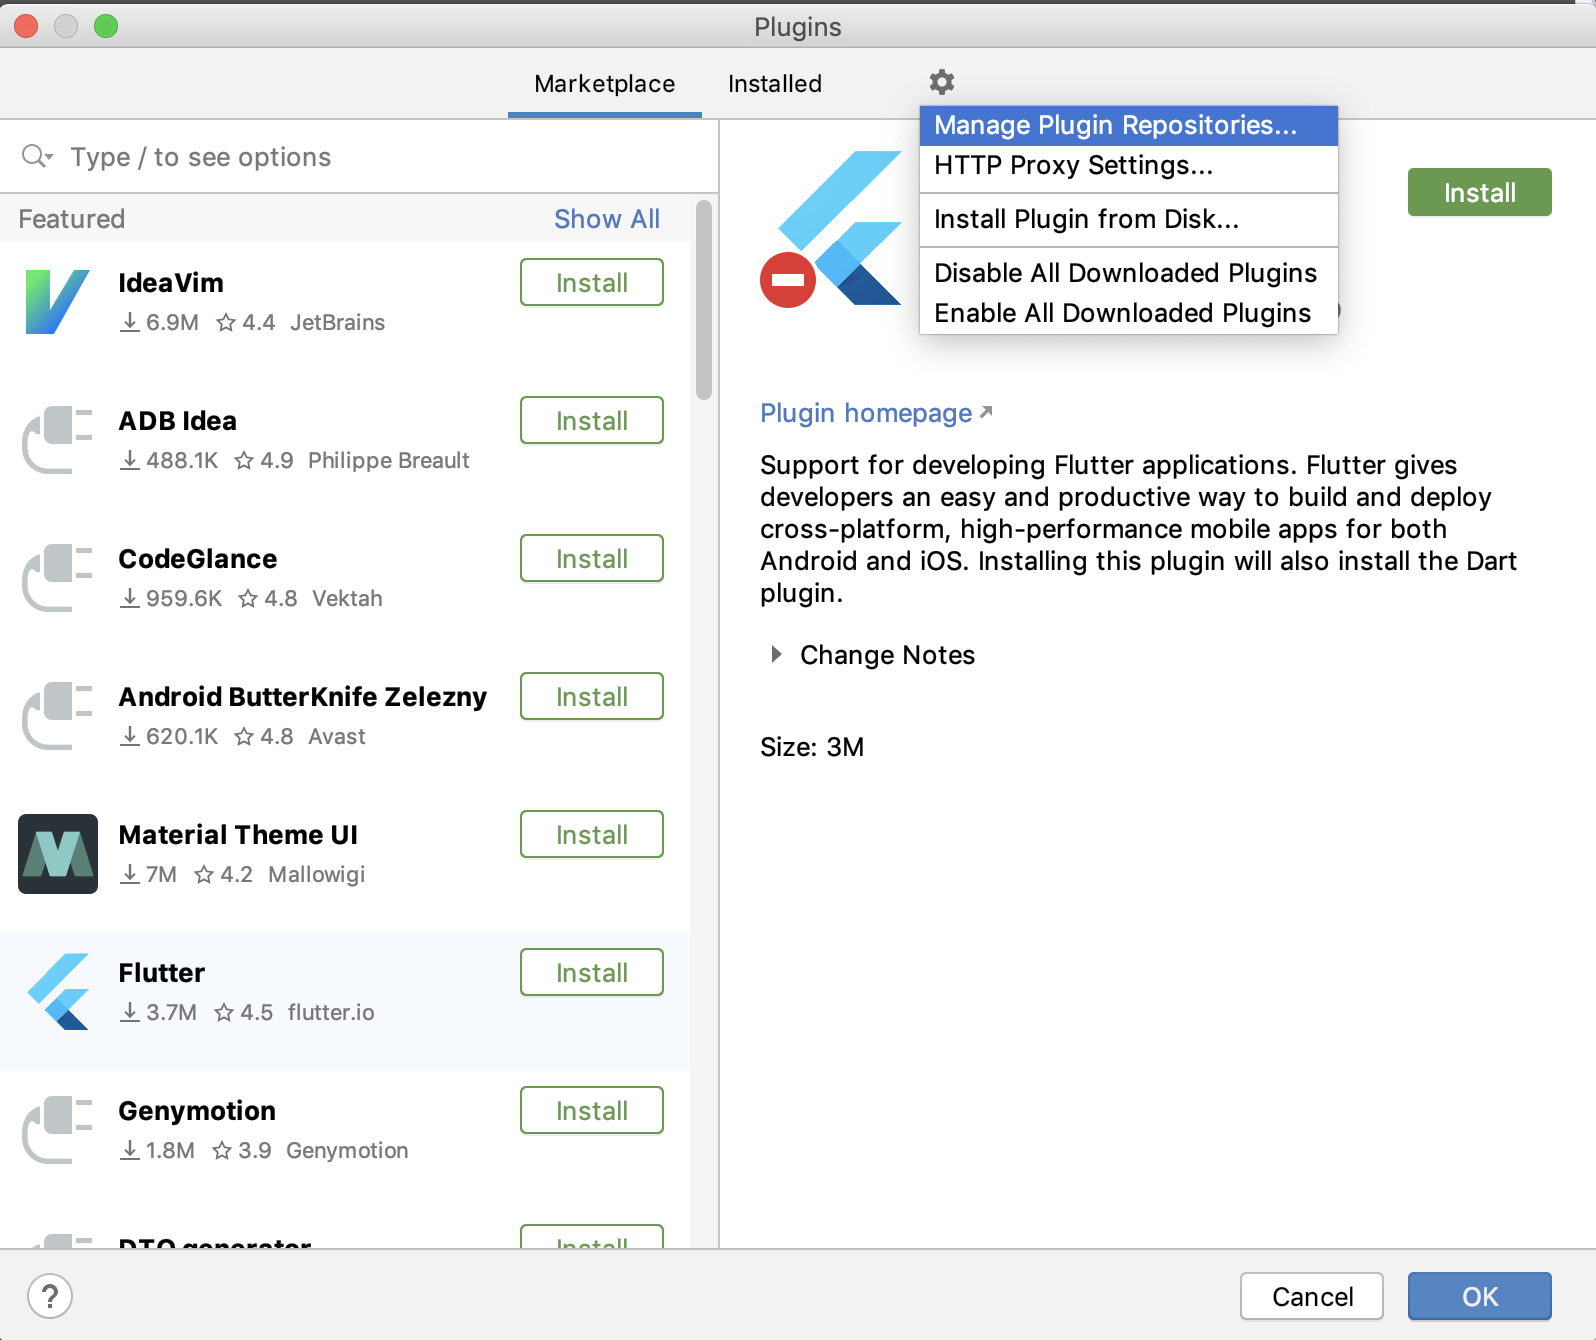The image size is (1596, 1340).
Task: Choose Disable All Downloaded Plugins
Action: (x=1129, y=273)
